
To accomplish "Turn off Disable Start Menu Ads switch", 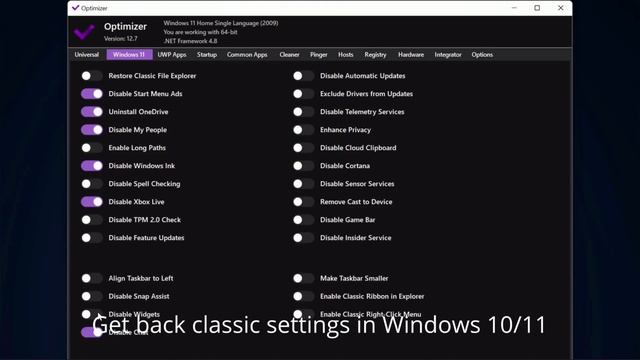I will point(92,94).
